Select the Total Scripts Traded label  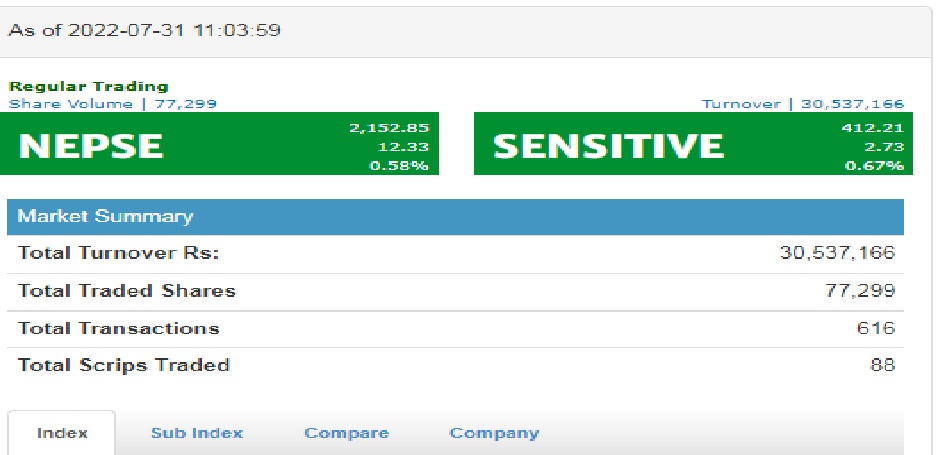pyautogui.click(x=124, y=365)
